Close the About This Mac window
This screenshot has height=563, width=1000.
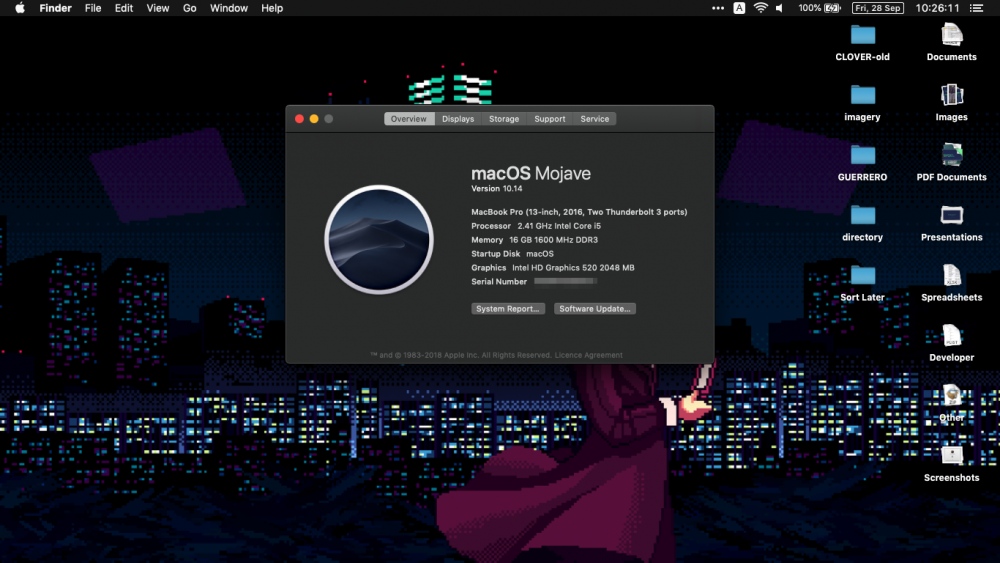tap(299, 119)
